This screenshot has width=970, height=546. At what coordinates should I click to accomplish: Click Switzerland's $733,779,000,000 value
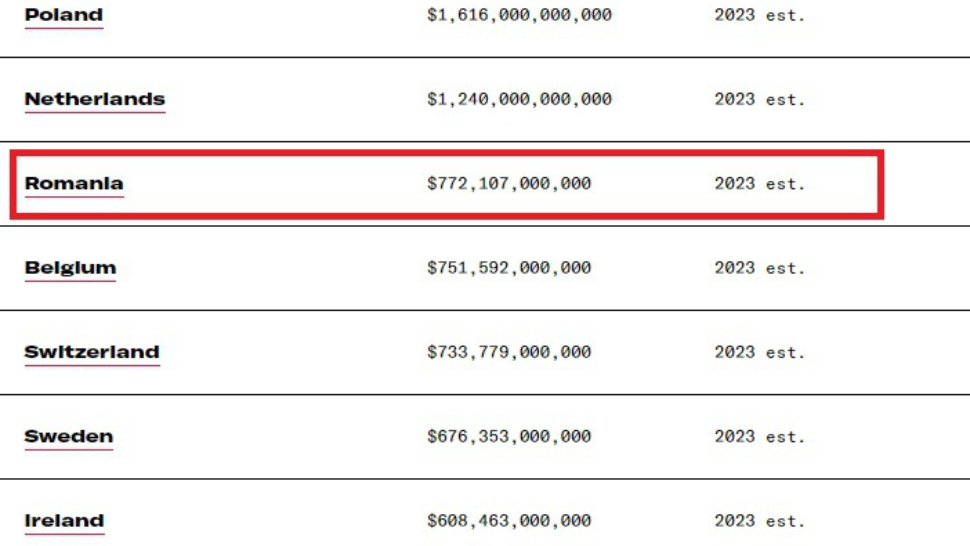(509, 352)
